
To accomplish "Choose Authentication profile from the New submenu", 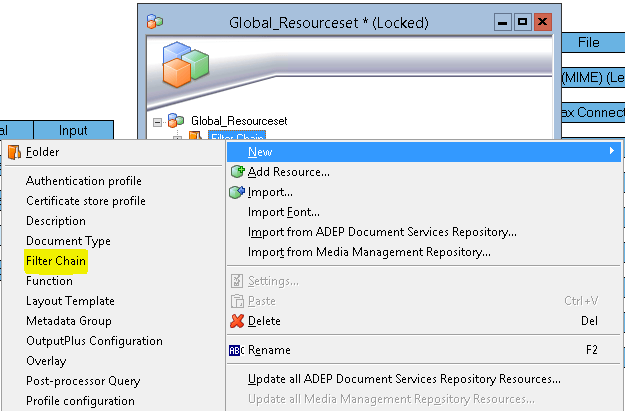I will [x=84, y=181].
